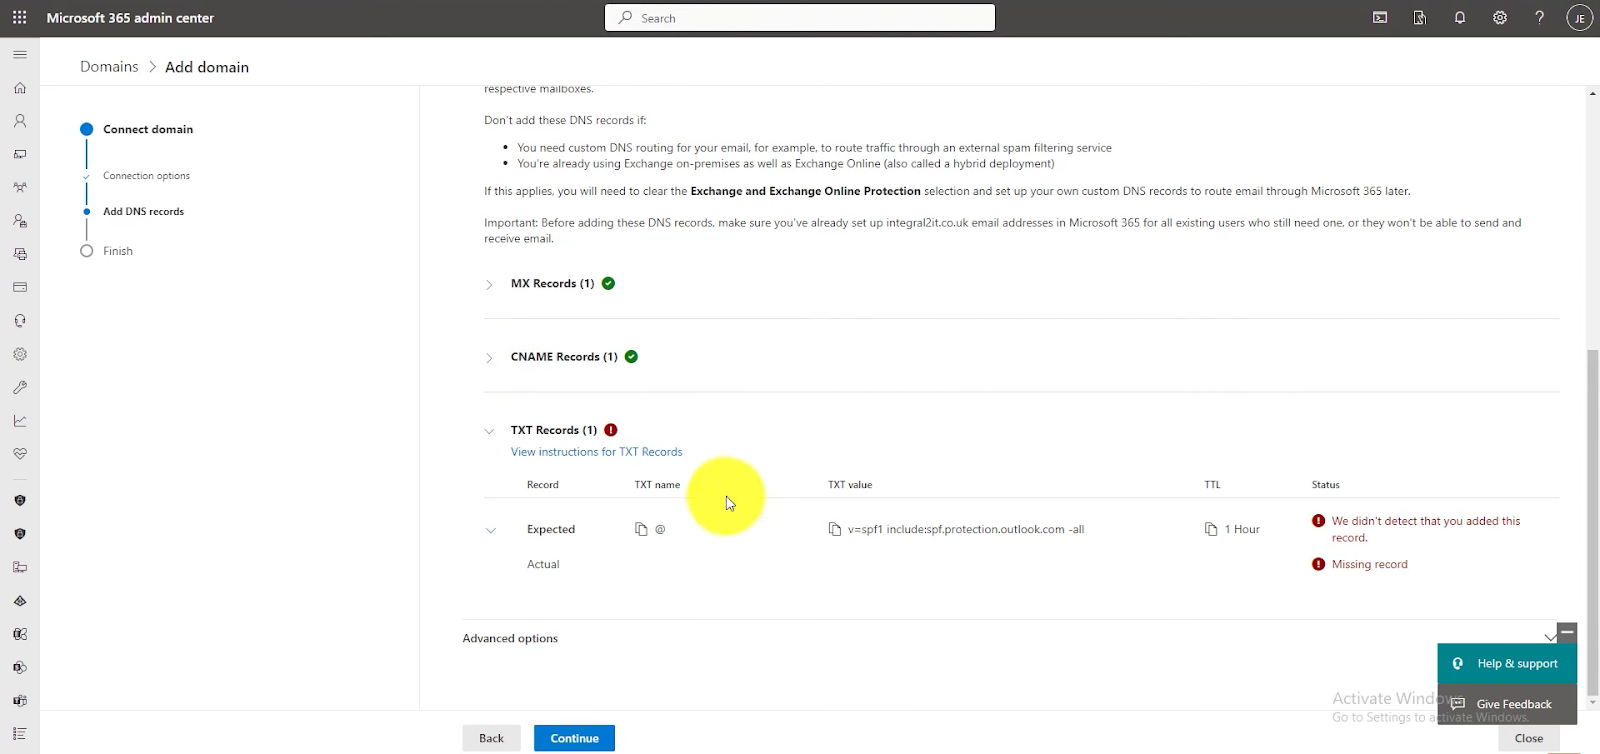
Task: Click the TXT value column header
Action: (x=850, y=485)
